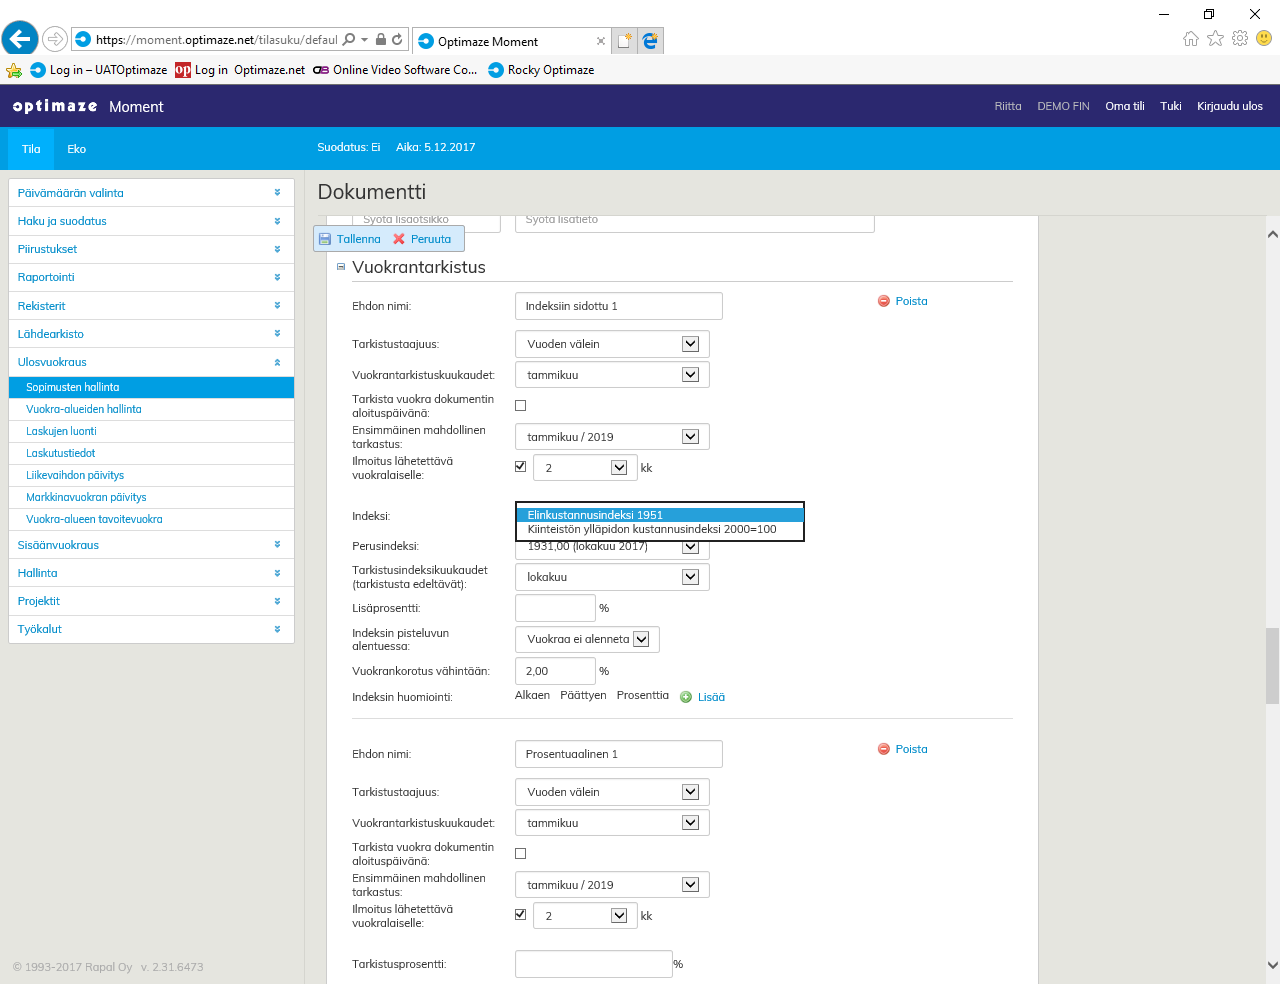This screenshot has width=1280, height=984.
Task: Uncheck first Ilmoitus lähetettävä vuokralaiselle checkbox
Action: pyautogui.click(x=520, y=467)
